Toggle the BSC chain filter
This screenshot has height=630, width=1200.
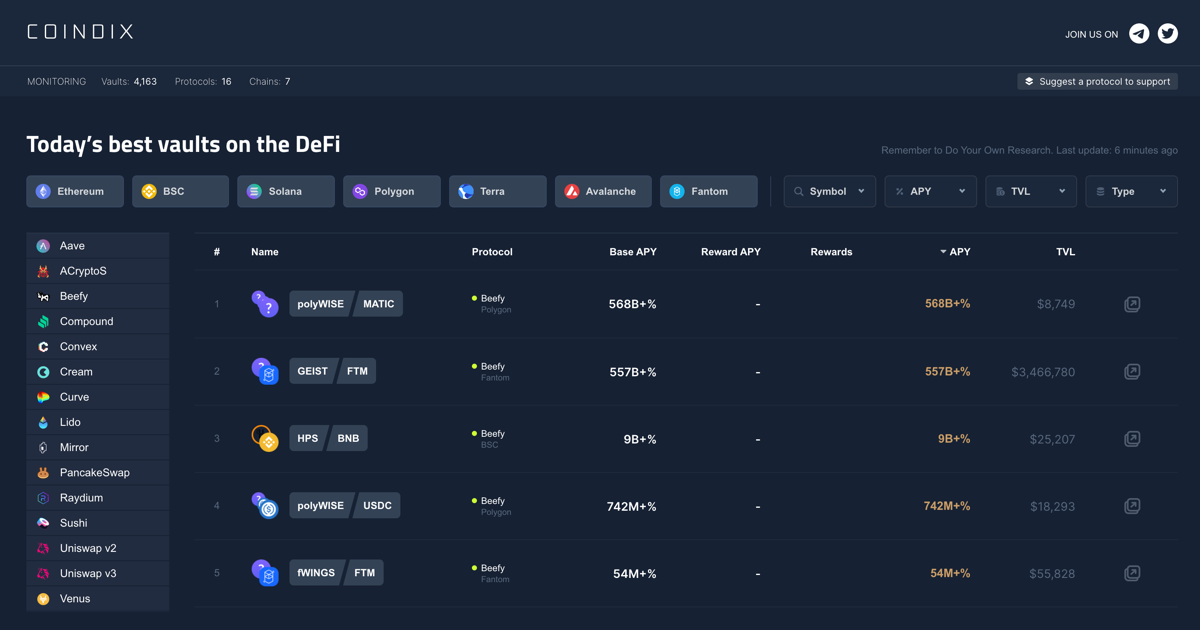click(181, 191)
